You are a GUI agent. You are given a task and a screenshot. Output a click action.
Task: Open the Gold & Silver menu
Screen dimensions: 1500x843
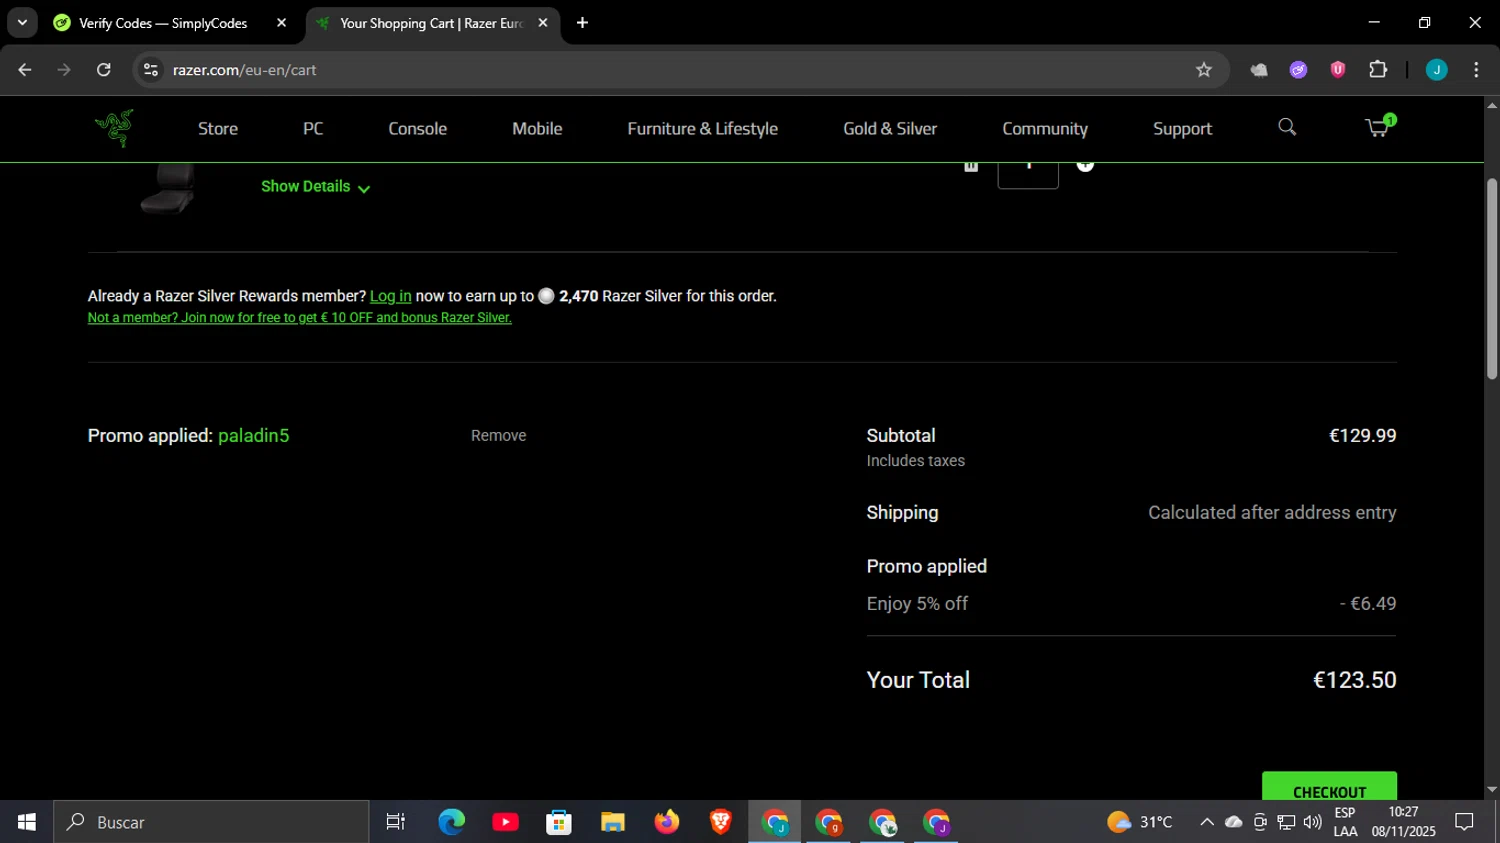[x=890, y=129]
